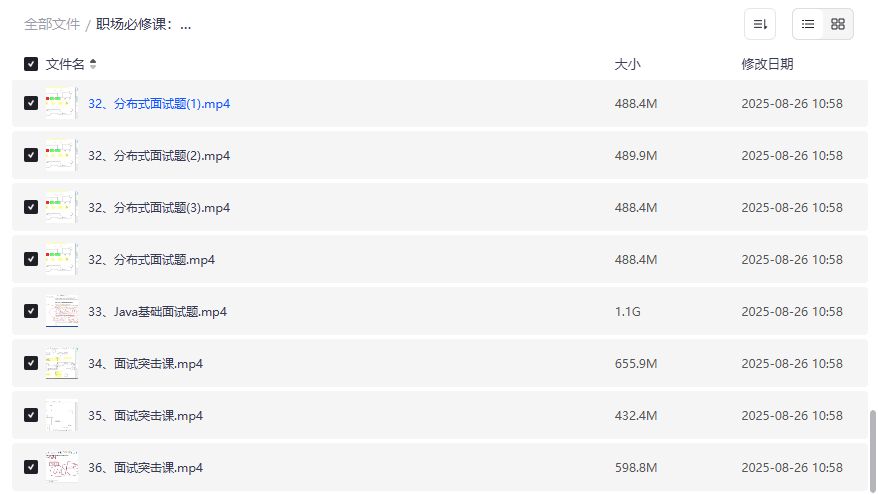
Task: Select file name 32、分布式面试题(3).mp4
Action: [x=160, y=208]
